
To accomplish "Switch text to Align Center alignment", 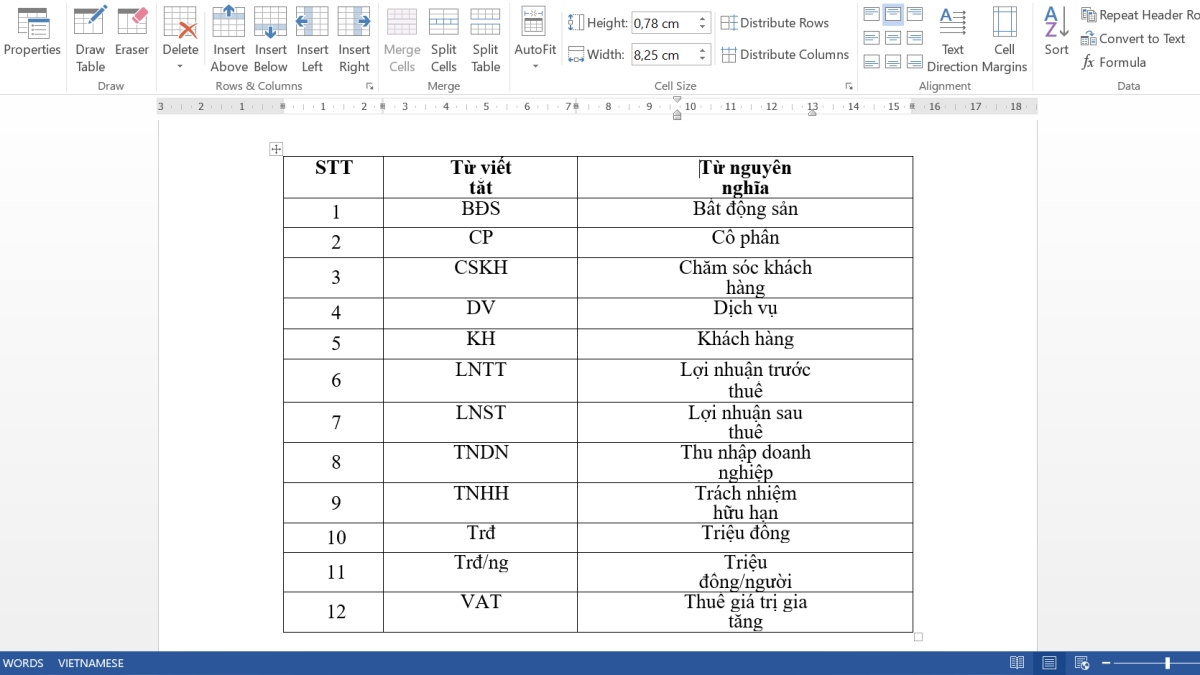I will [x=895, y=35].
